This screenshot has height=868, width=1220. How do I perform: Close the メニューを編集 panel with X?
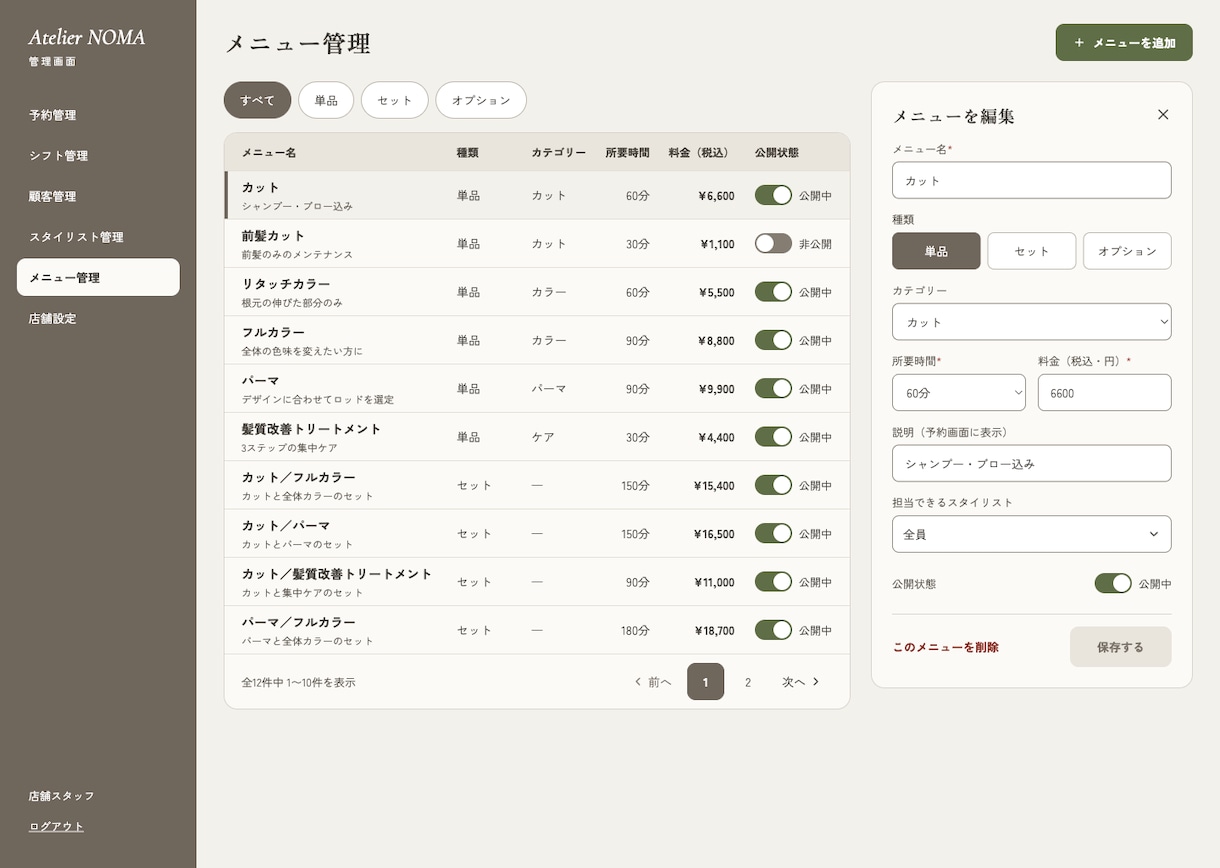1163,115
